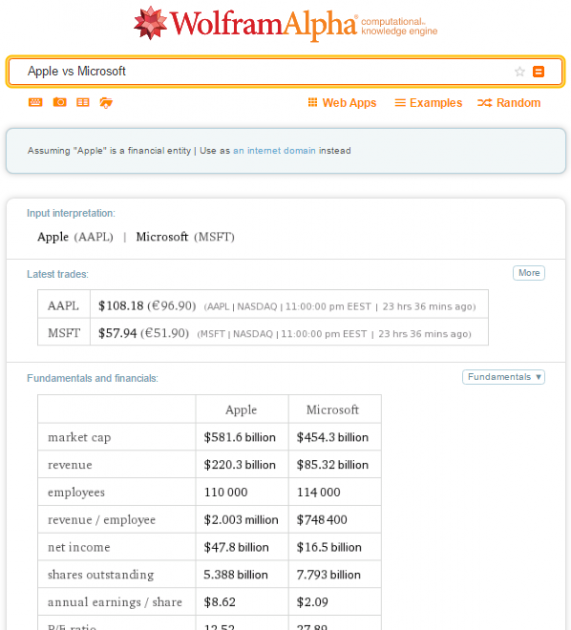571x630 pixels.
Task: Click the $2.003 million value
Action: 241,520
